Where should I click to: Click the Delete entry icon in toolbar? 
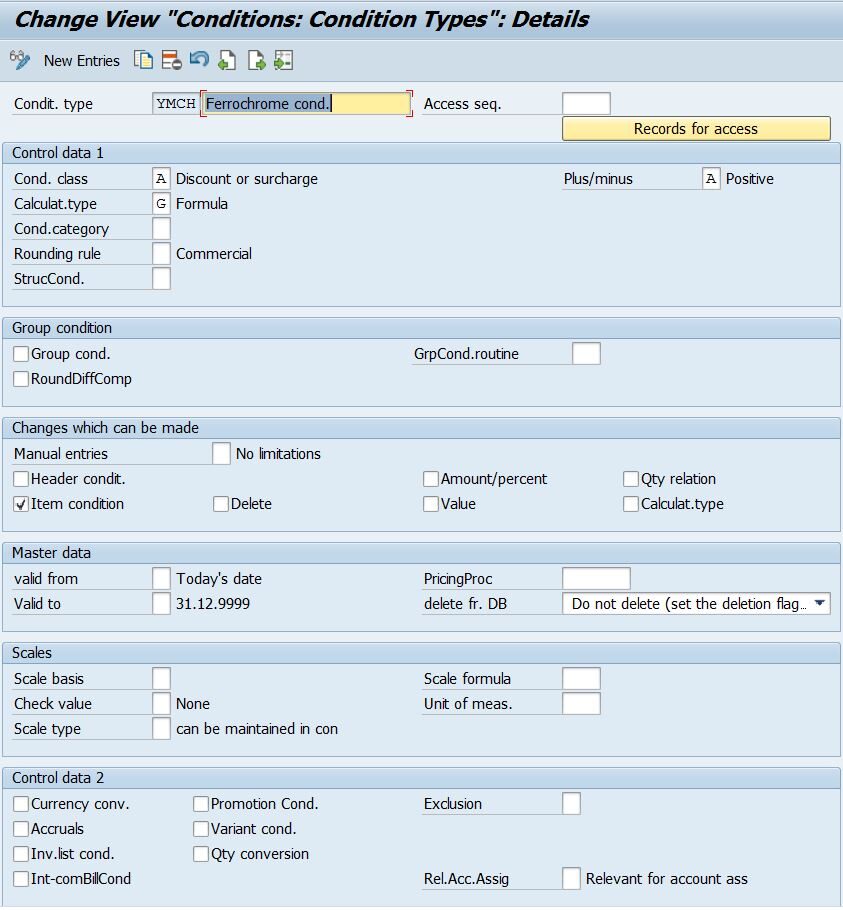click(171, 60)
